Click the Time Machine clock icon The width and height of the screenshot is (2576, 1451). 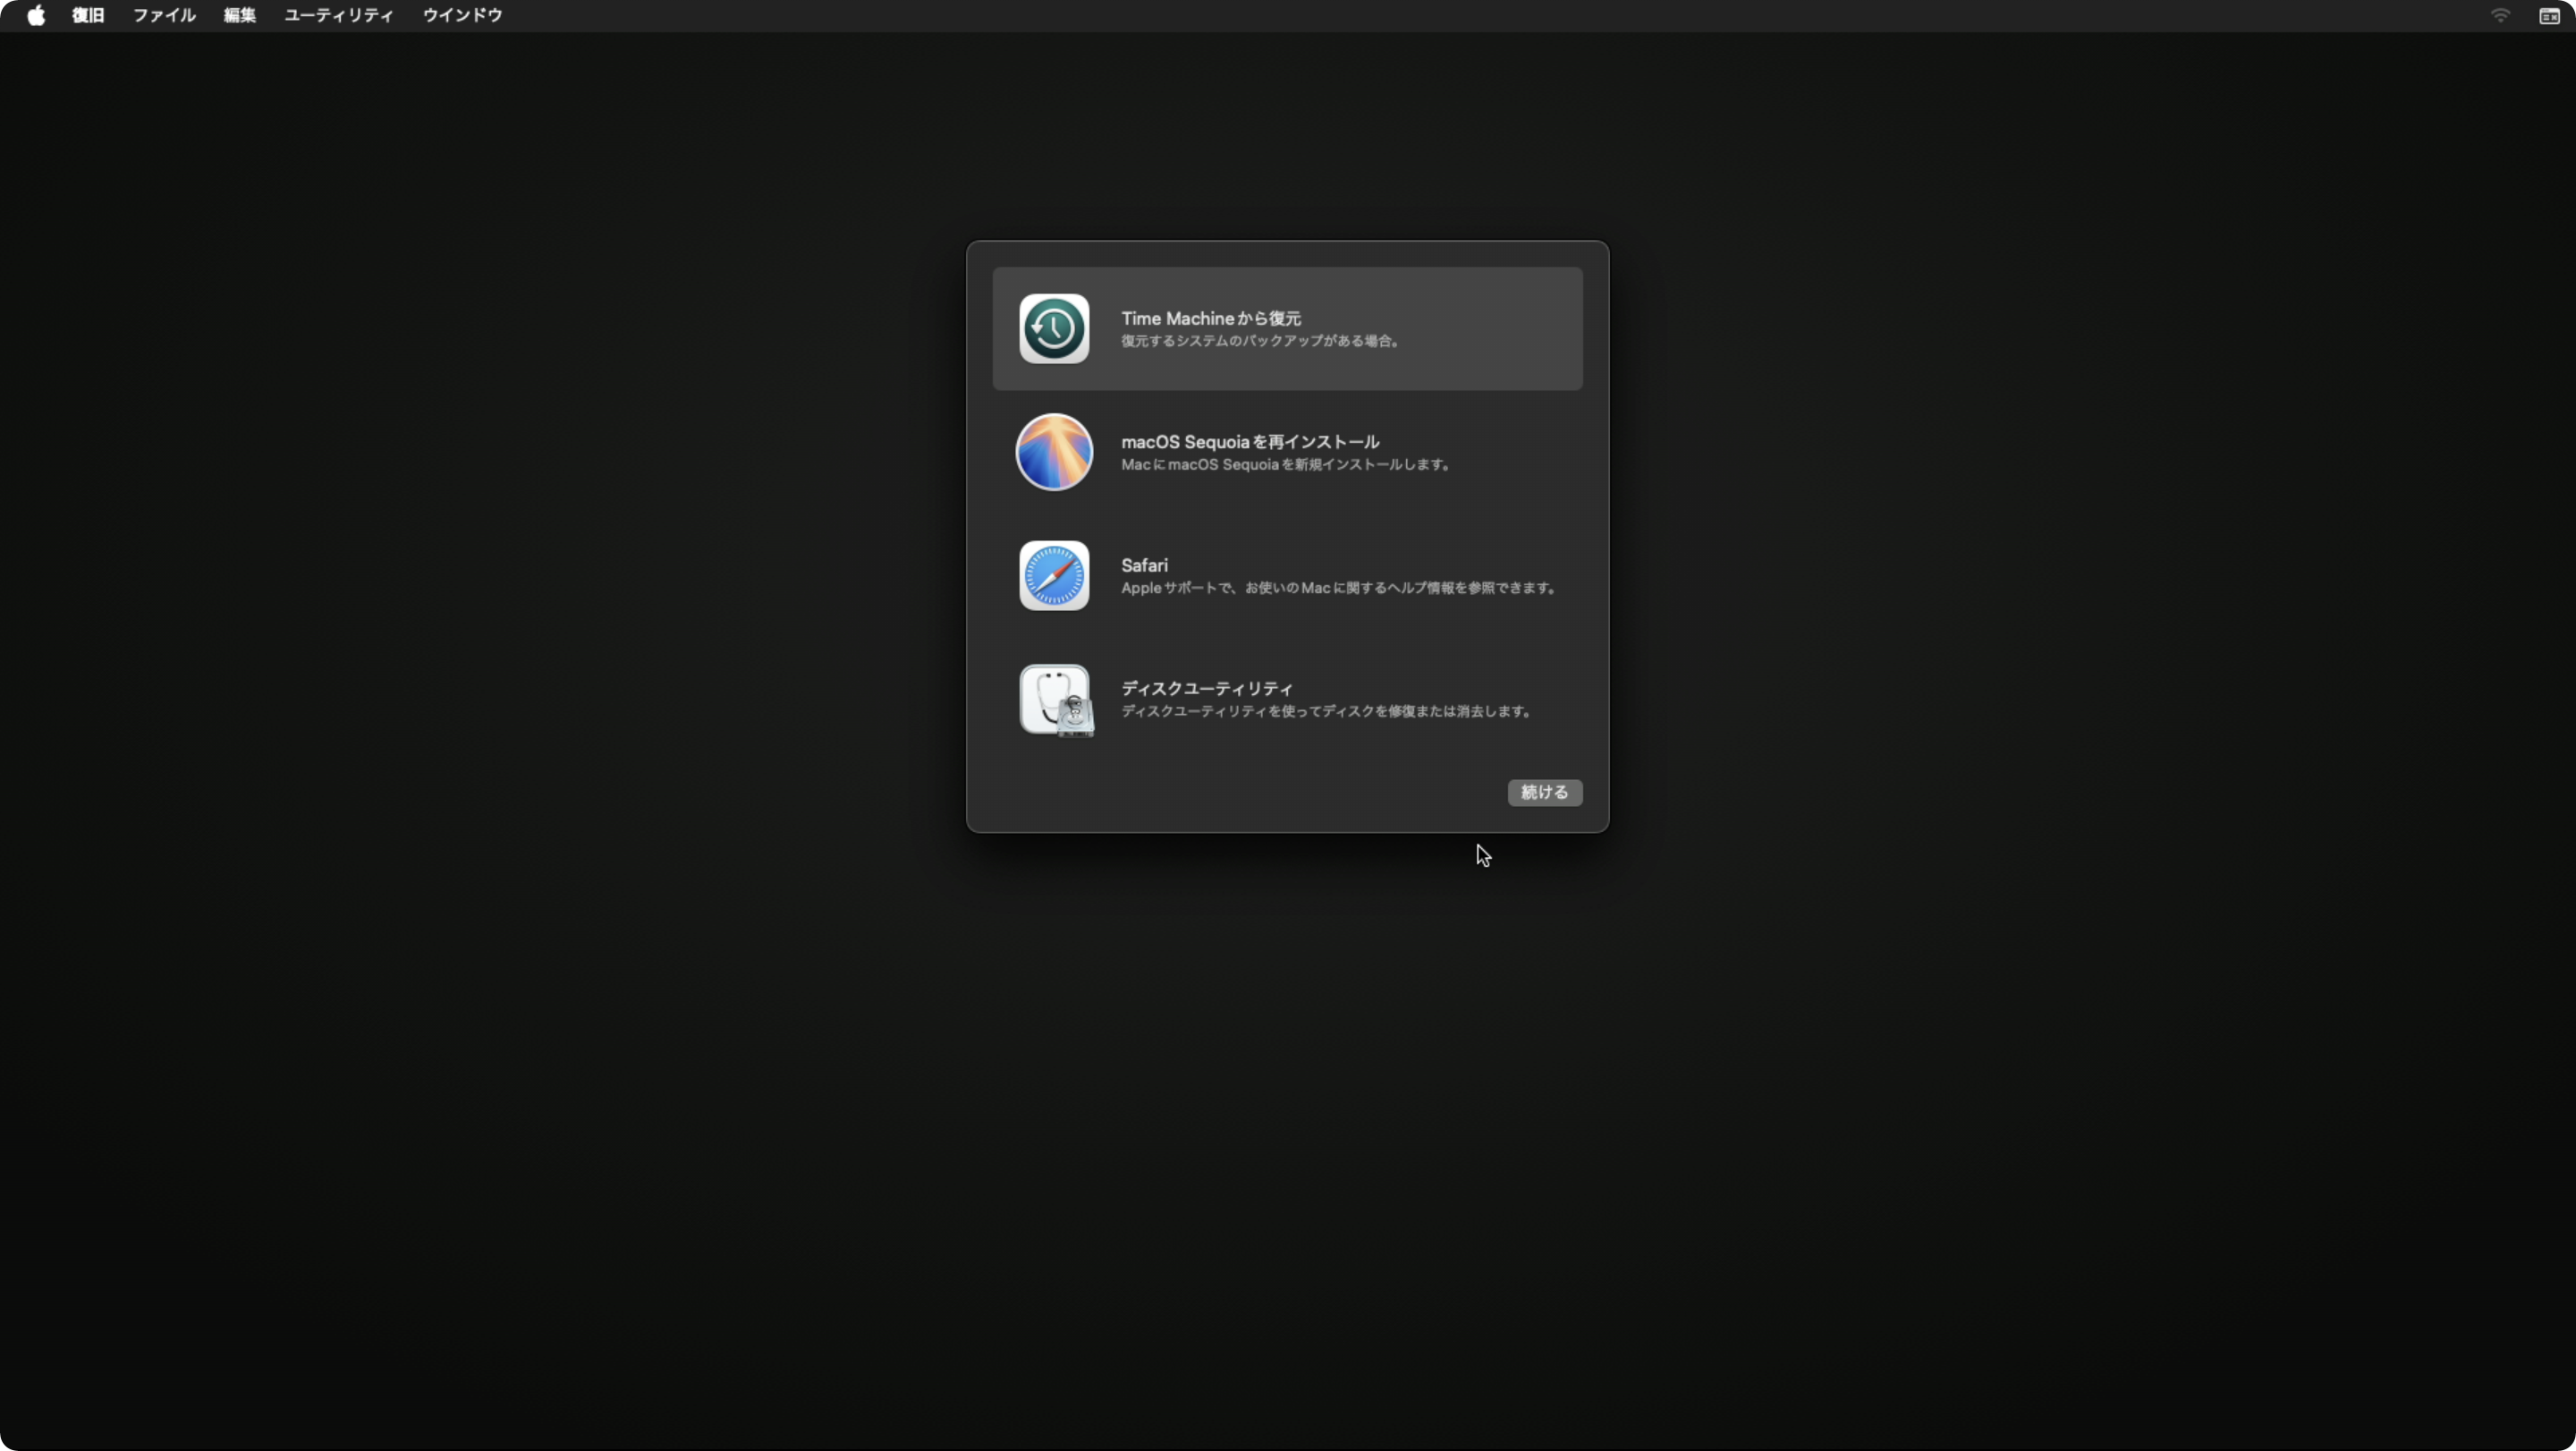pos(1054,328)
